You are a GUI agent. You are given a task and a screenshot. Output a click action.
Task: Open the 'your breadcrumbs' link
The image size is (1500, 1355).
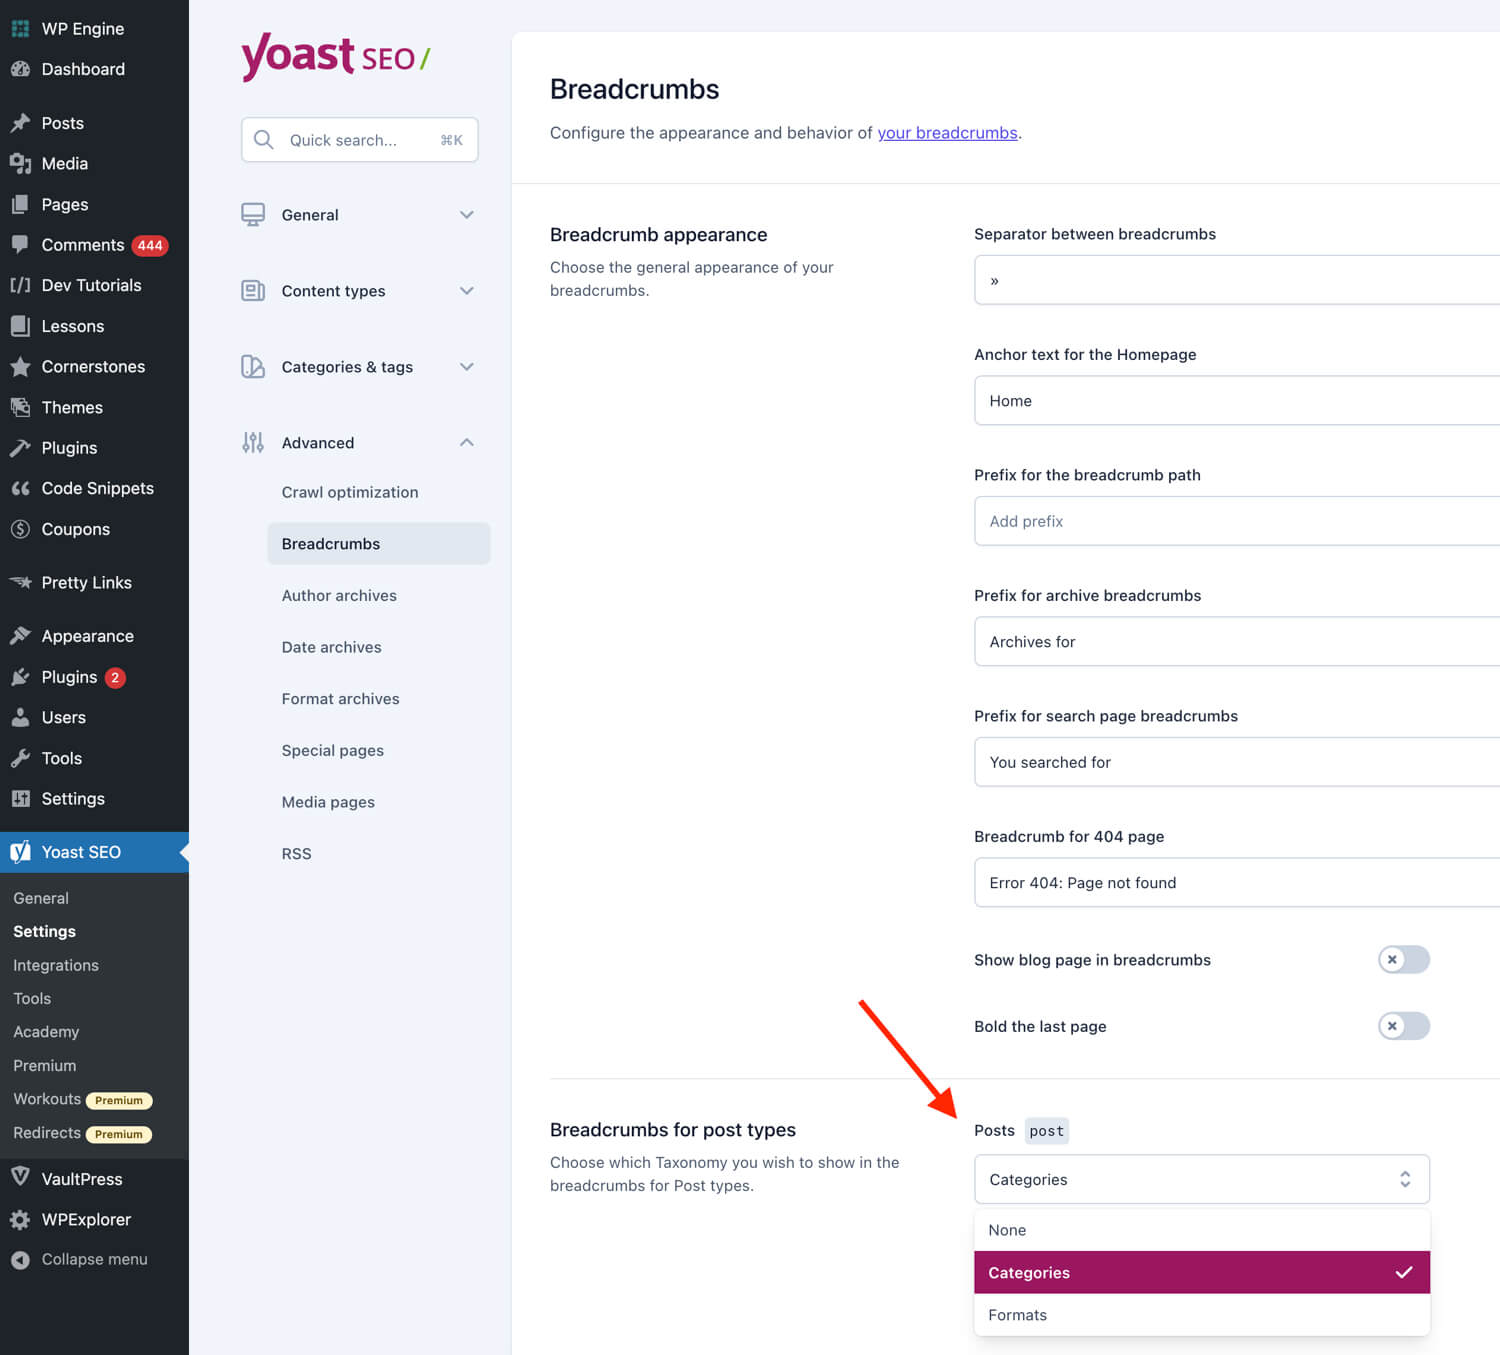[x=947, y=133]
